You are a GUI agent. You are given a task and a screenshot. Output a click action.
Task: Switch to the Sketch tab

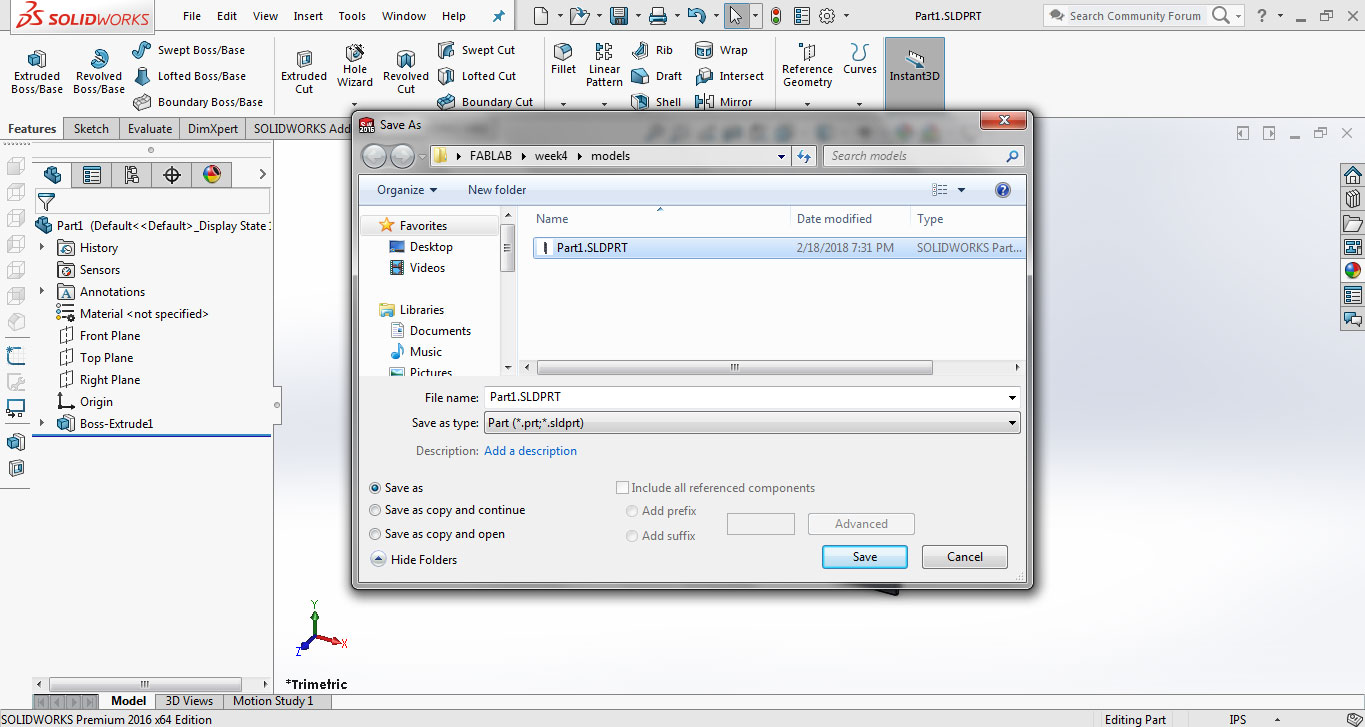coord(91,128)
